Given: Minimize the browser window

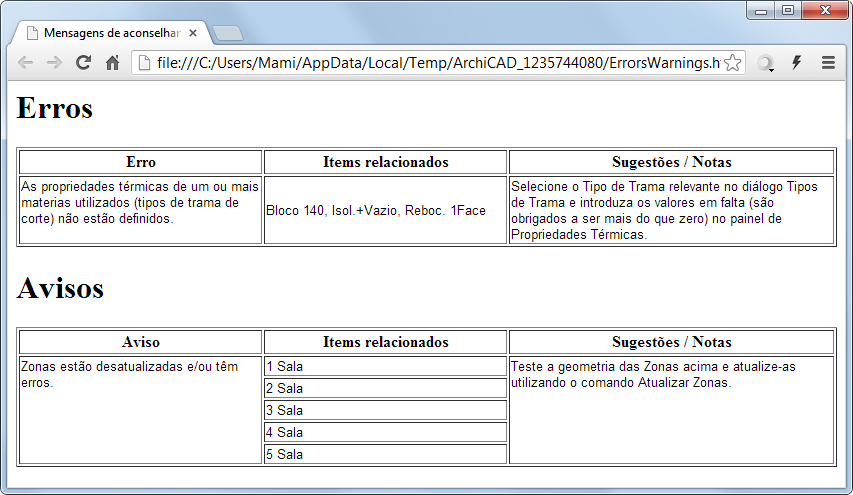Looking at the screenshot, I should click(761, 10).
